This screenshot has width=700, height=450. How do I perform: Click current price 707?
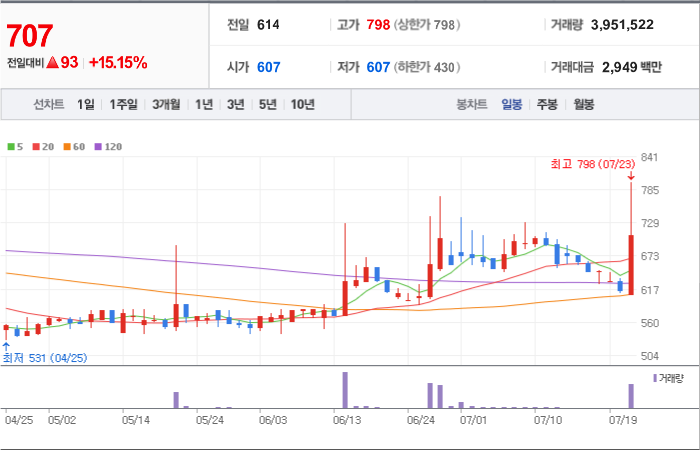[30, 36]
